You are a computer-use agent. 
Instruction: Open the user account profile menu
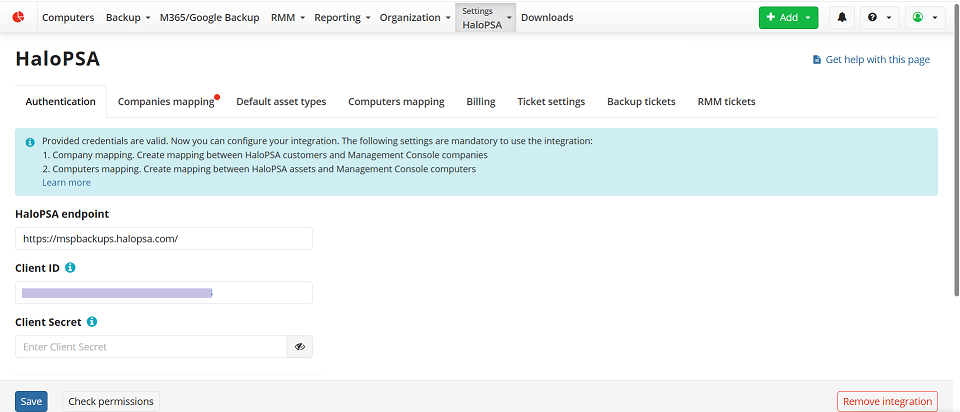(924, 18)
